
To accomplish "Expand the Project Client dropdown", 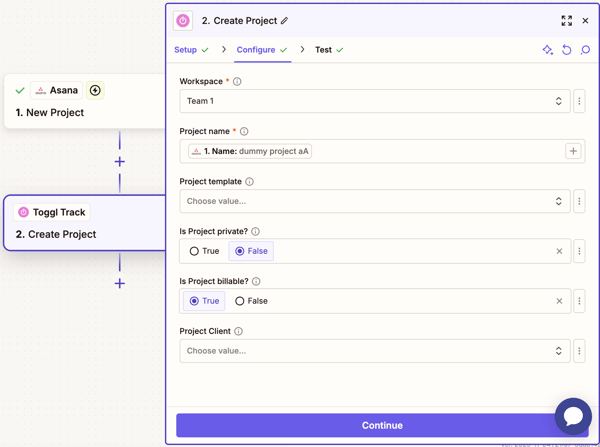I will pyautogui.click(x=374, y=351).
